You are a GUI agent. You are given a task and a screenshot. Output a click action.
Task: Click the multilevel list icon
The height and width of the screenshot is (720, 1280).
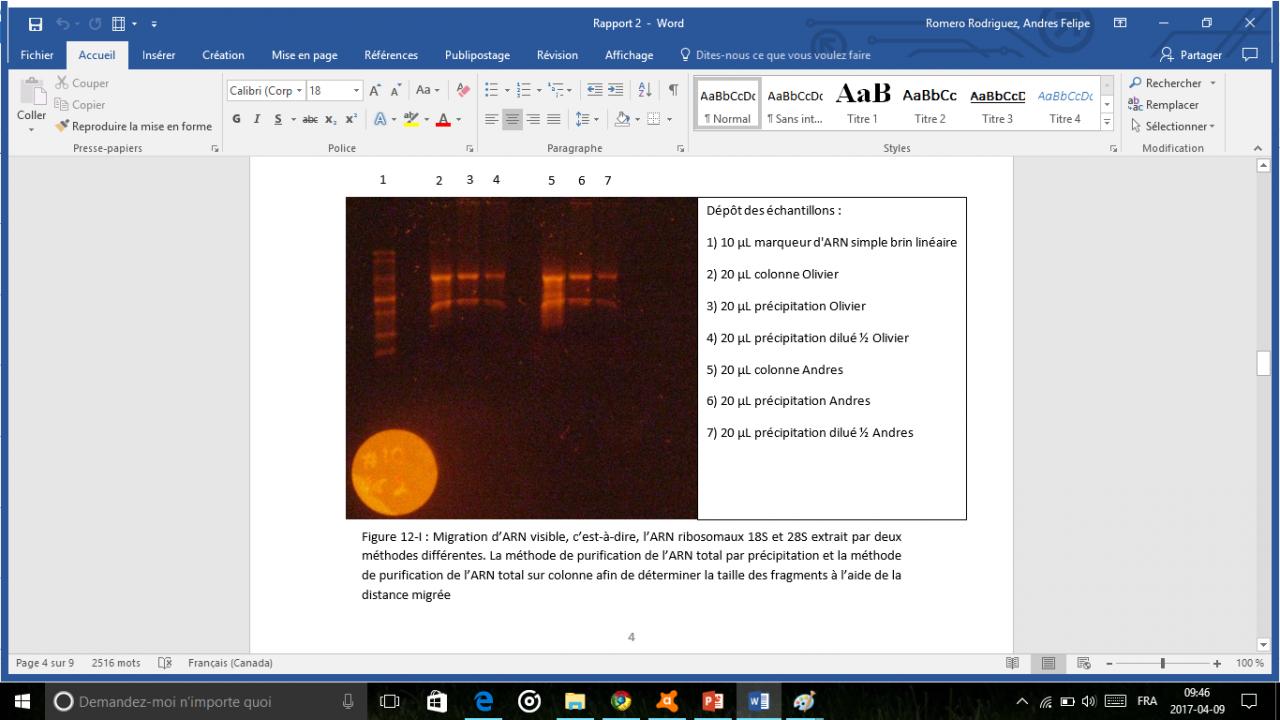click(x=558, y=90)
